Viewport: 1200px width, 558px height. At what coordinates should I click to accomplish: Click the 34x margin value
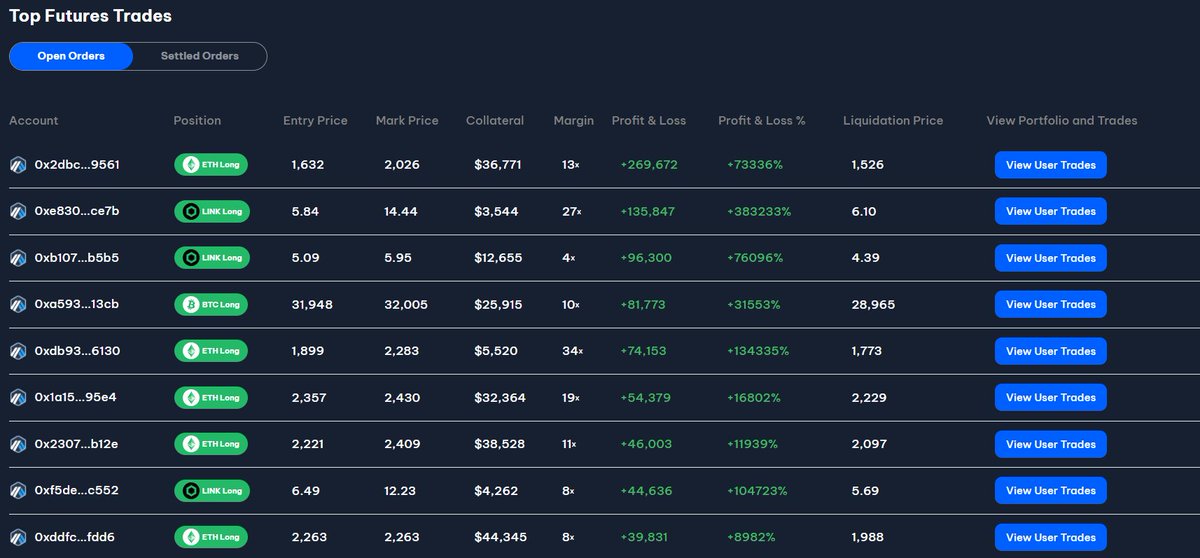572,351
